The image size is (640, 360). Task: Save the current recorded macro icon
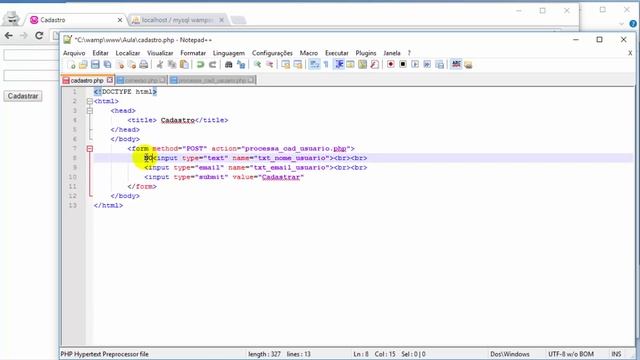coord(440,64)
